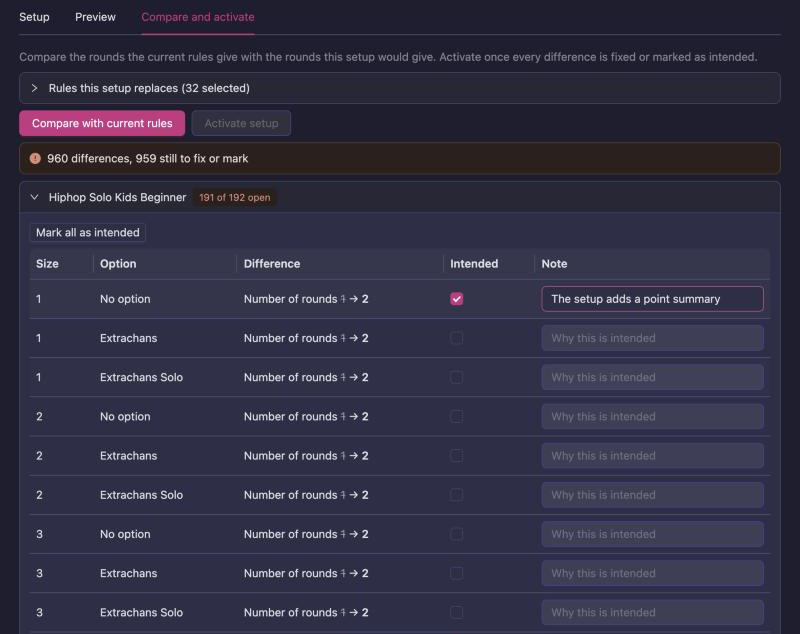This screenshot has width=800, height=634.
Task: Click the note field for size 3 No option
Action: [653, 535]
